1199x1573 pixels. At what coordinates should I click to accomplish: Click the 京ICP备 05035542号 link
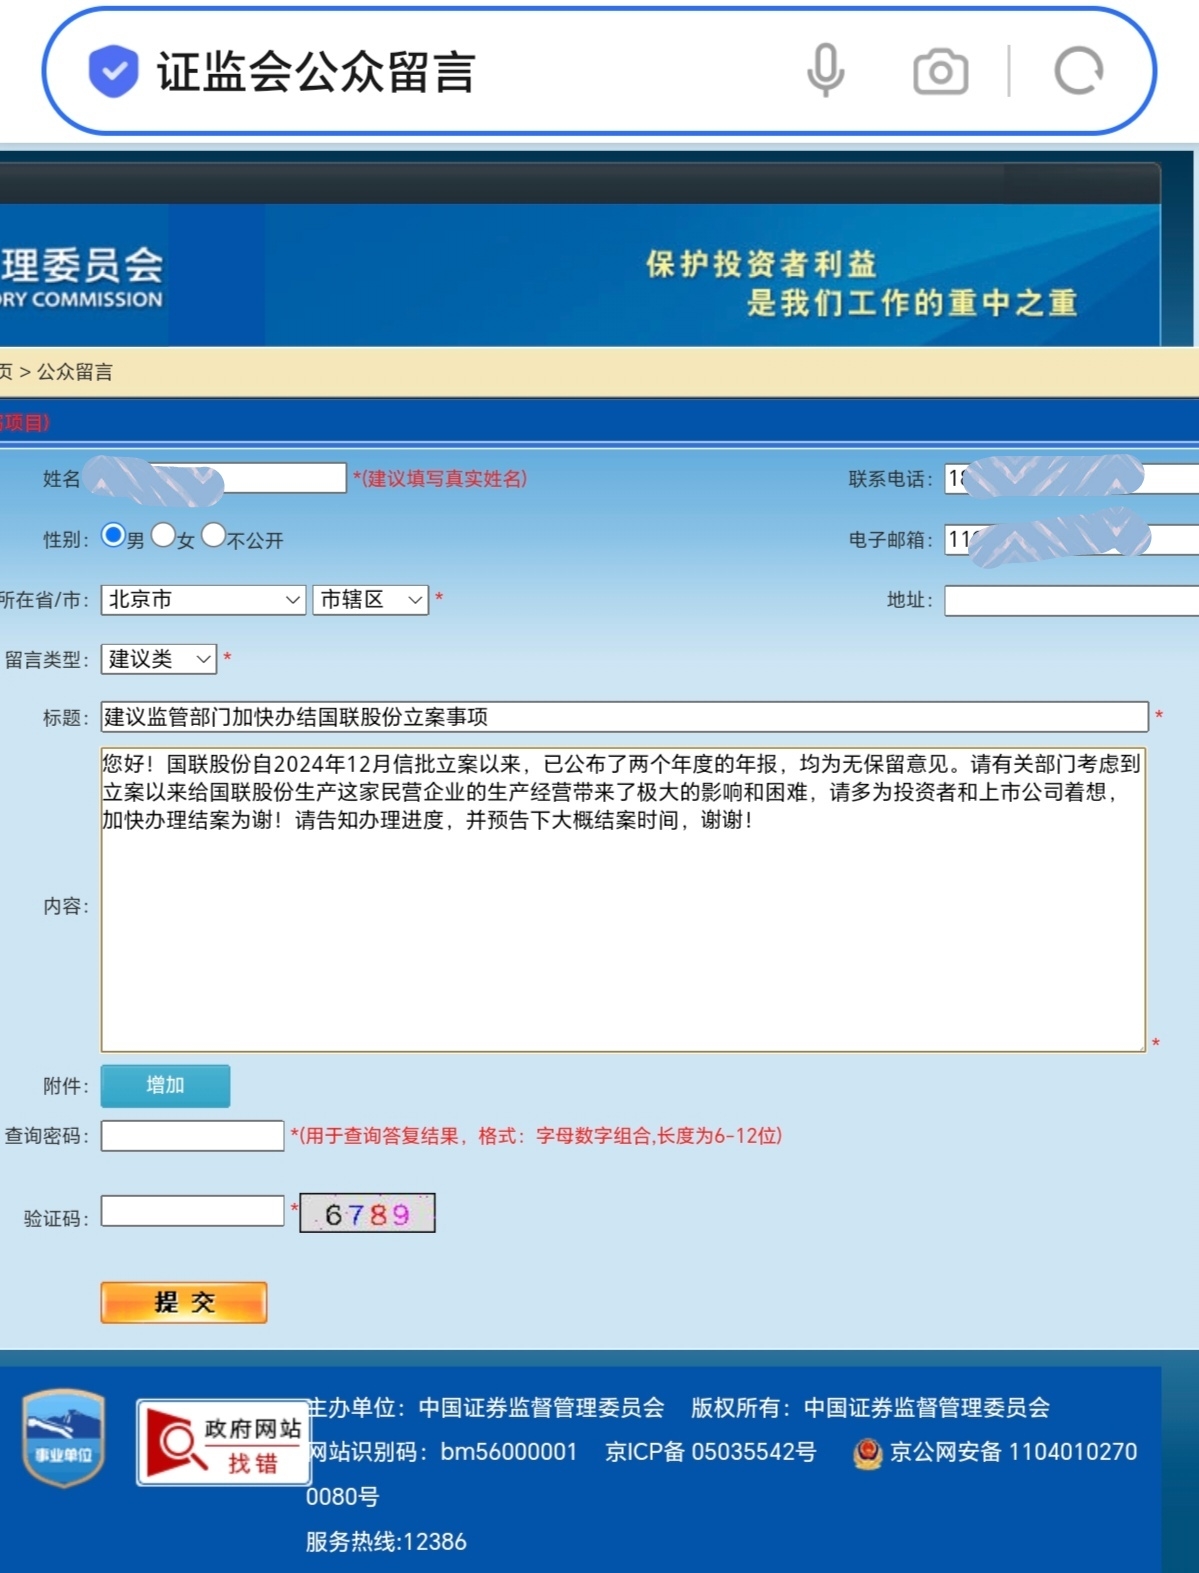[x=710, y=1452]
